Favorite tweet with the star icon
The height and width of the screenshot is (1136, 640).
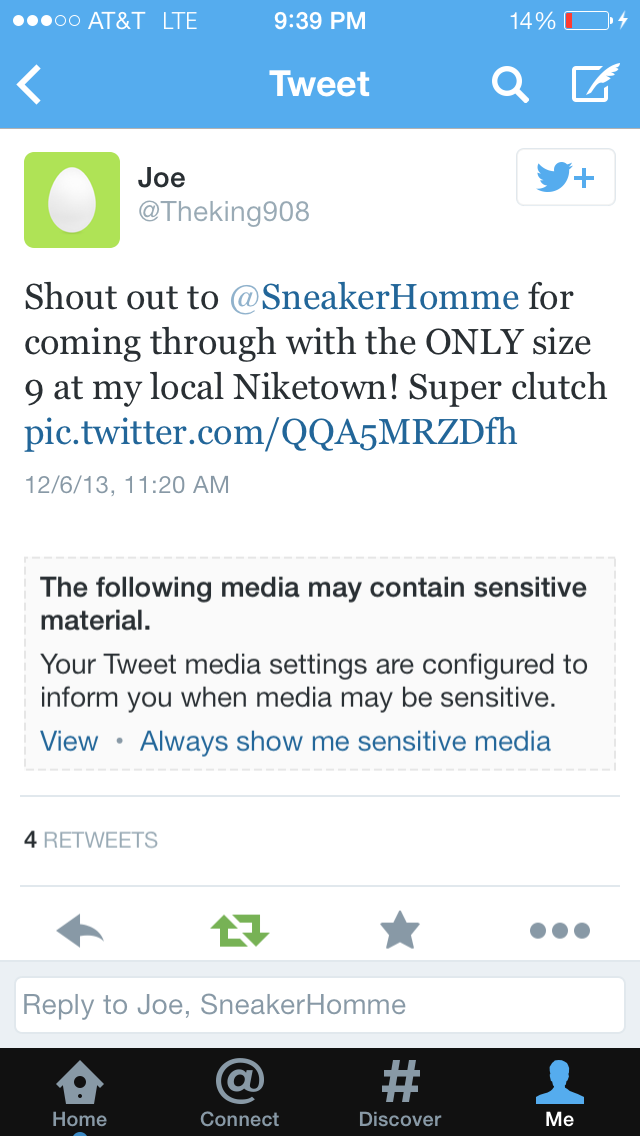pos(400,930)
